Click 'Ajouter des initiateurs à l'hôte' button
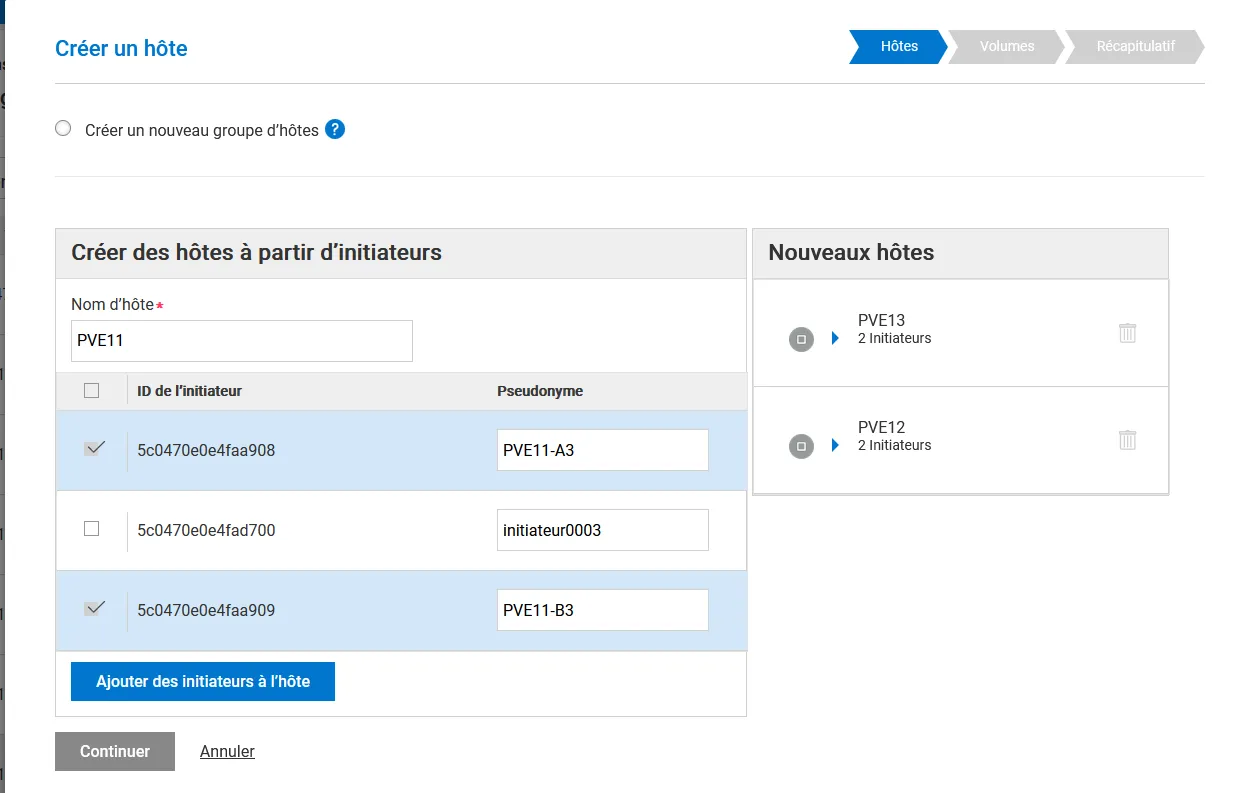Viewport: 1241px width, 793px height. (203, 681)
